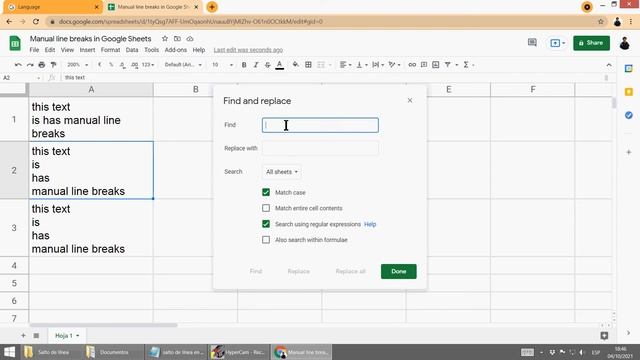This screenshot has width=640, height=360.
Task: Open the text color picker
Action: tap(280, 65)
